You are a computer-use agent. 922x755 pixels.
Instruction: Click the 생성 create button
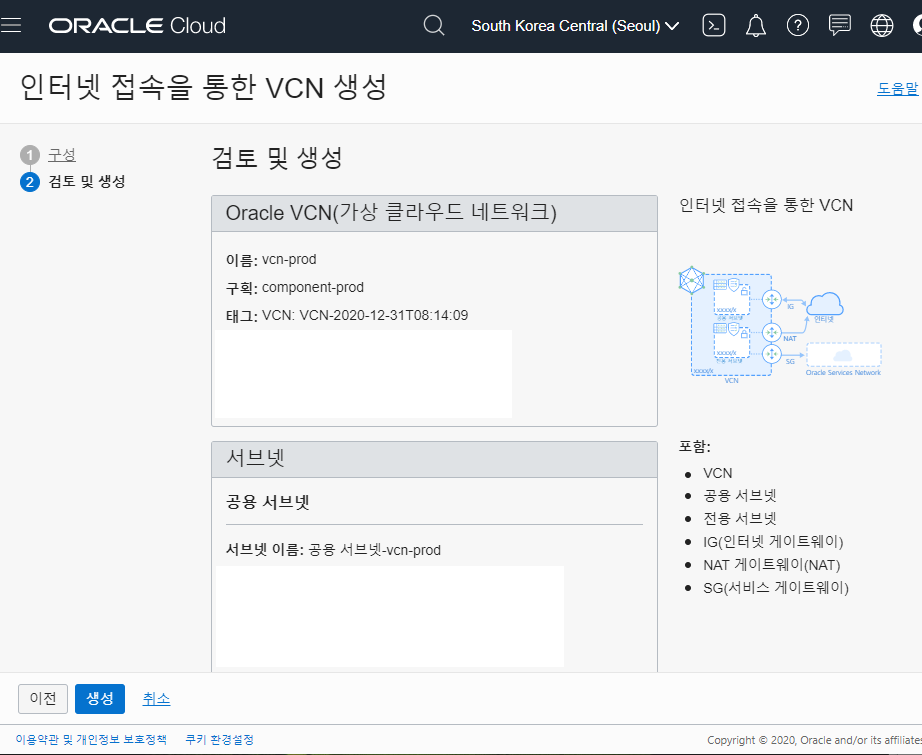(x=100, y=699)
